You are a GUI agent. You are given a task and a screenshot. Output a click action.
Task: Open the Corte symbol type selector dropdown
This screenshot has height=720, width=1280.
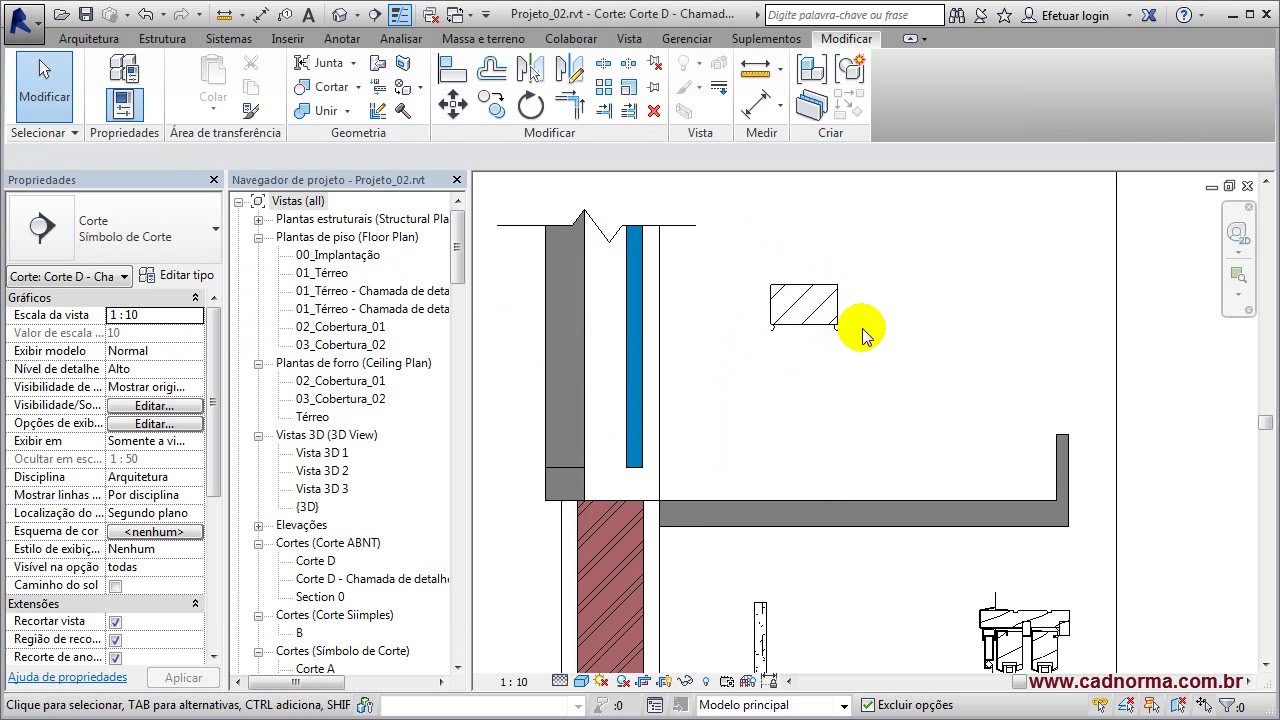tap(215, 229)
